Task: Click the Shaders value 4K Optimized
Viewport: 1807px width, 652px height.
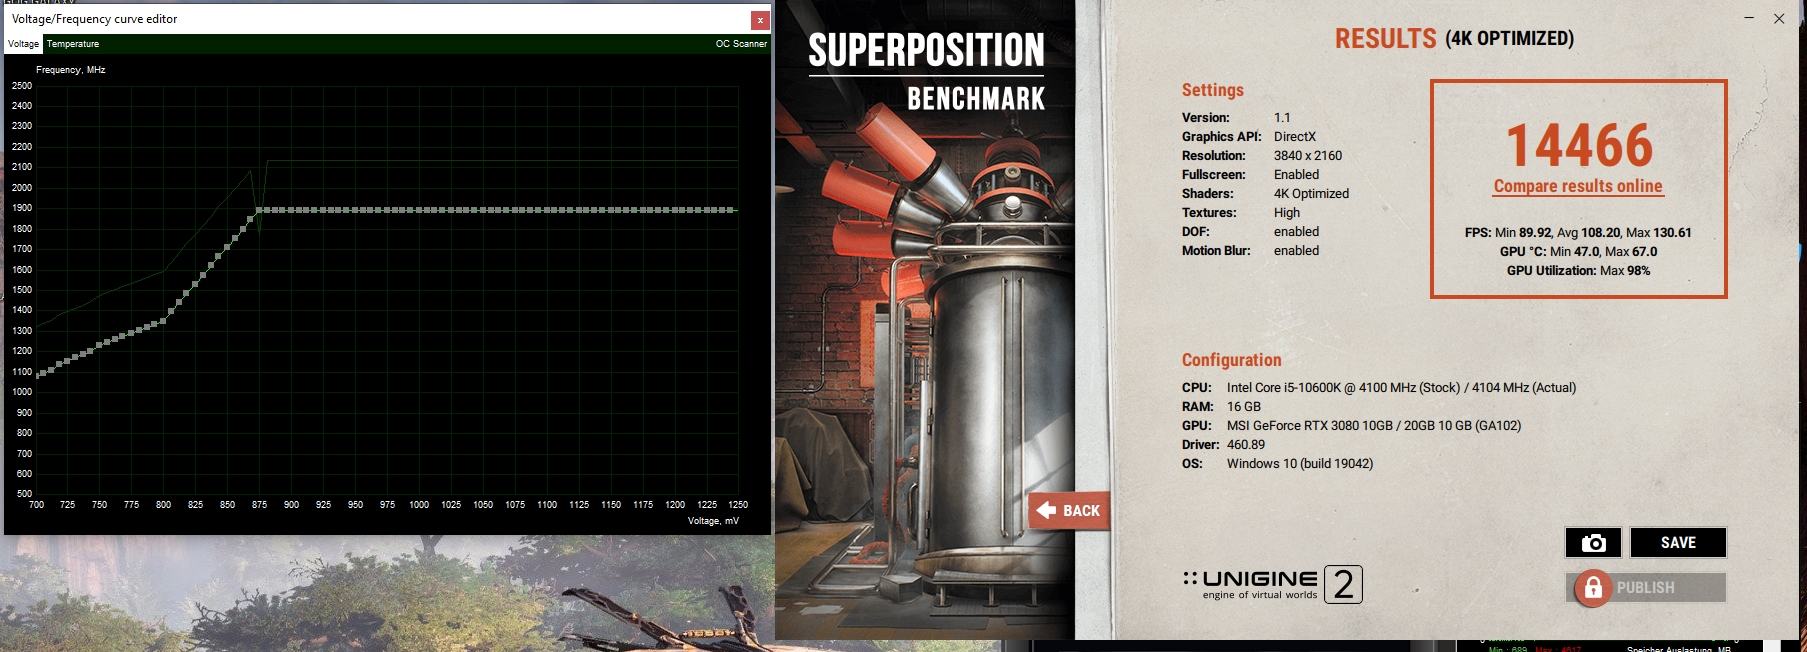Action: 1311,194
